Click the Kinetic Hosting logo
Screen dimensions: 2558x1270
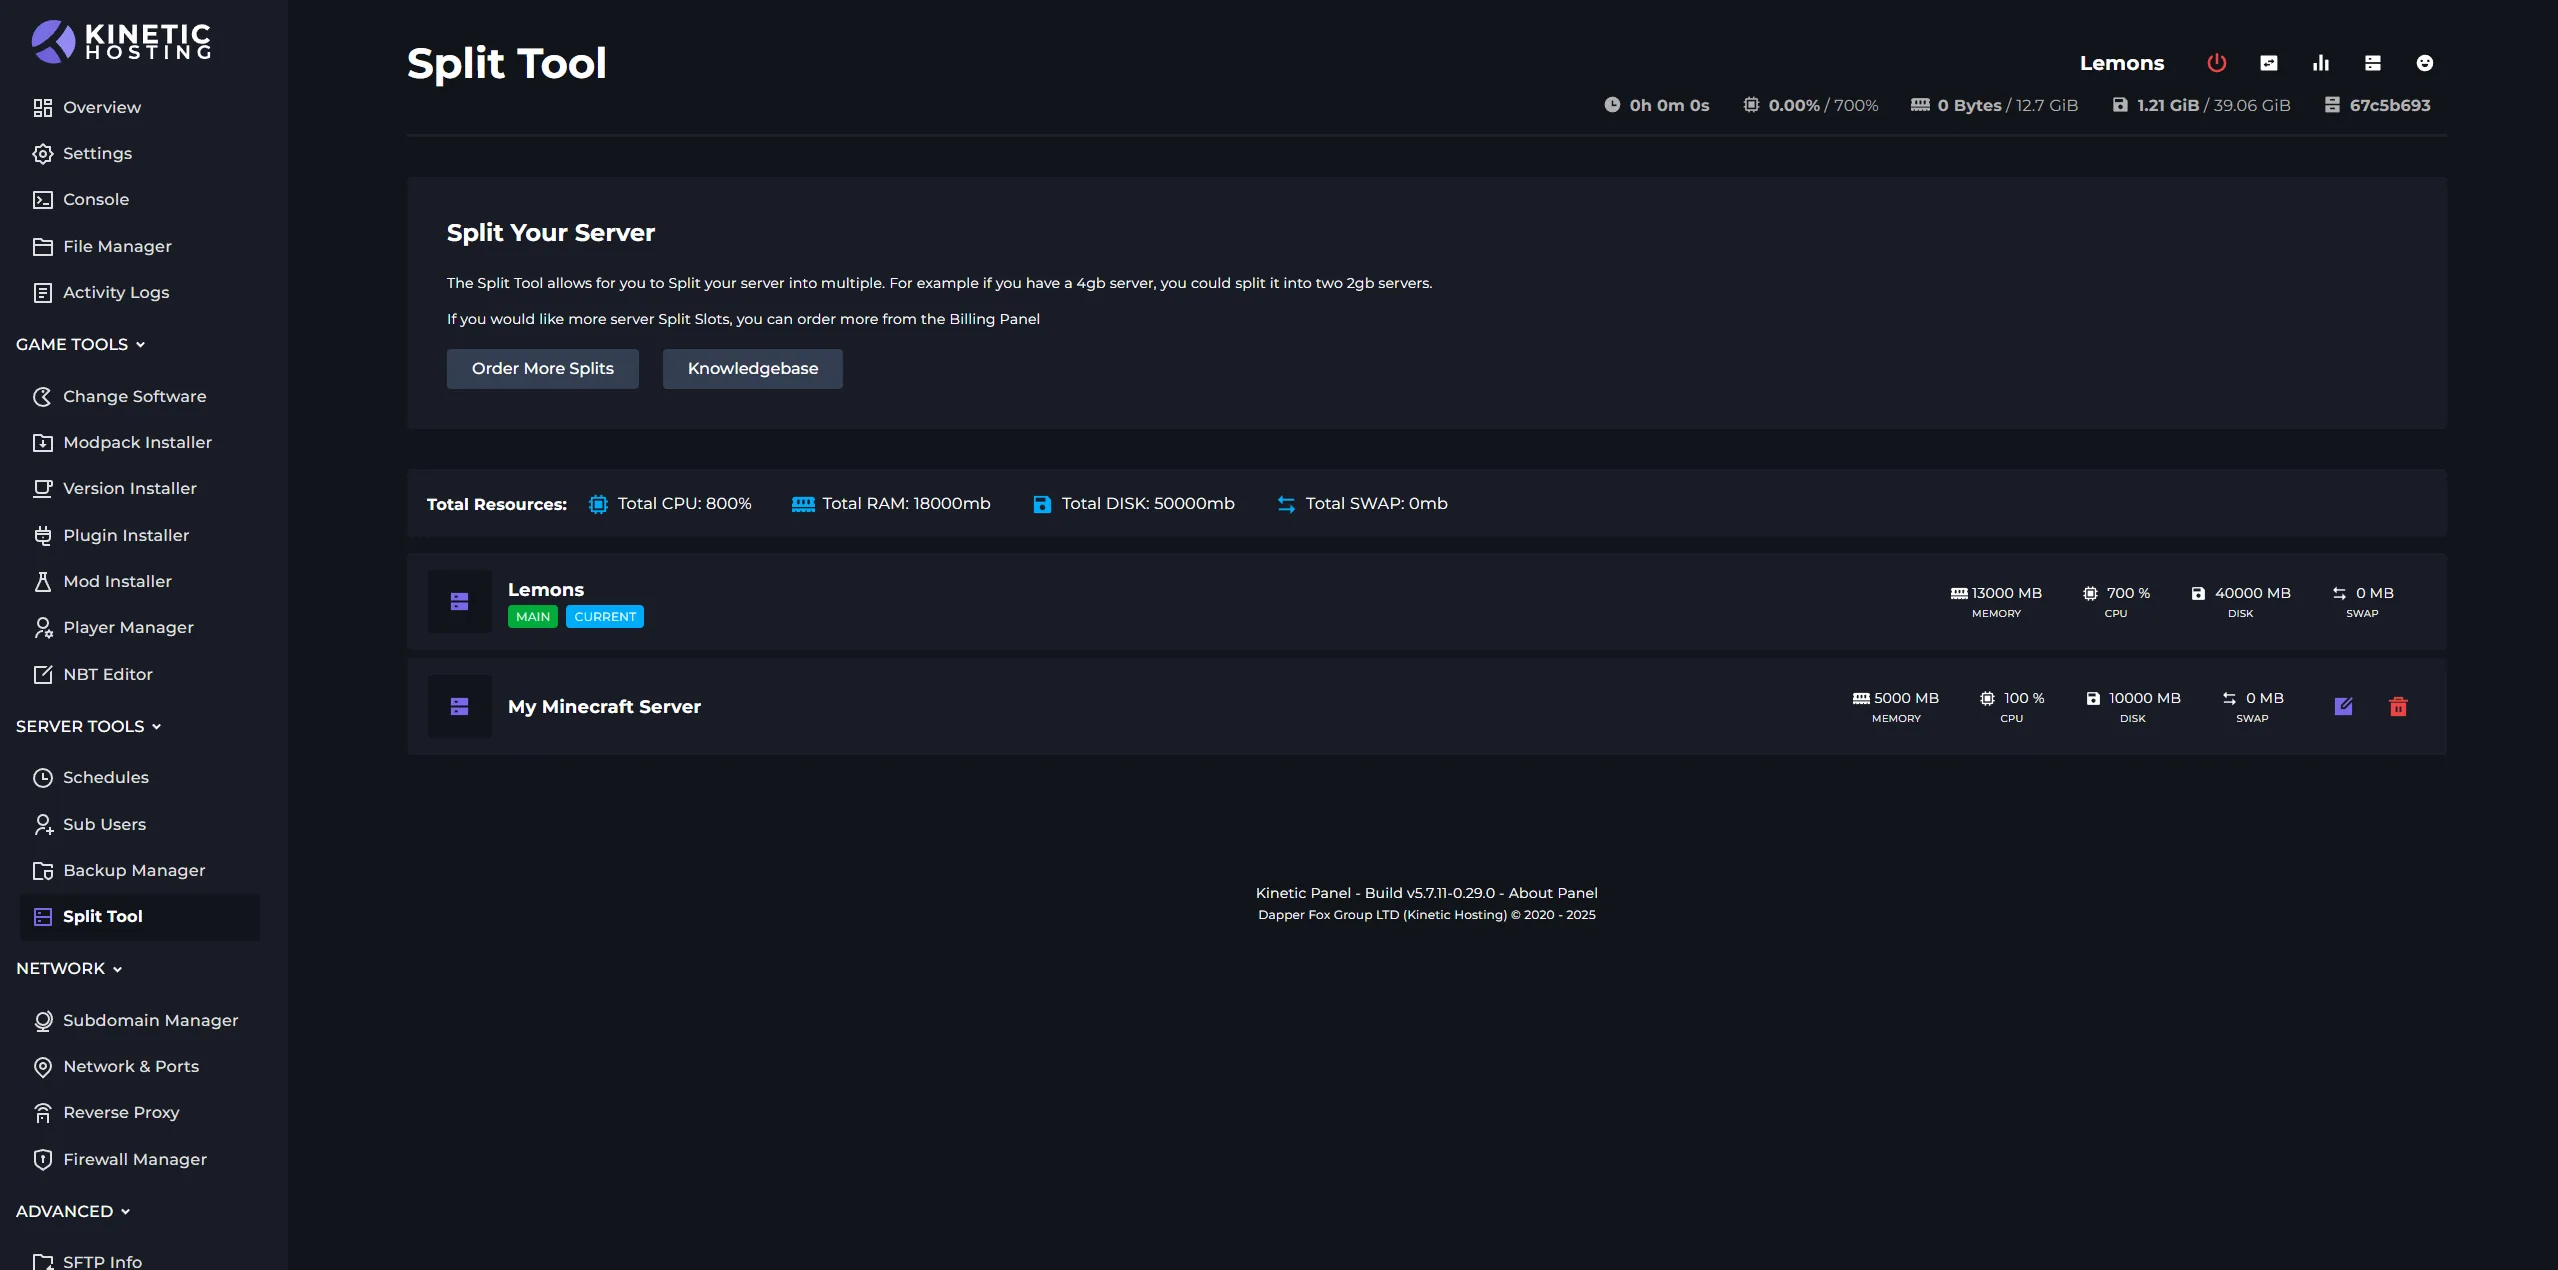pos(120,41)
